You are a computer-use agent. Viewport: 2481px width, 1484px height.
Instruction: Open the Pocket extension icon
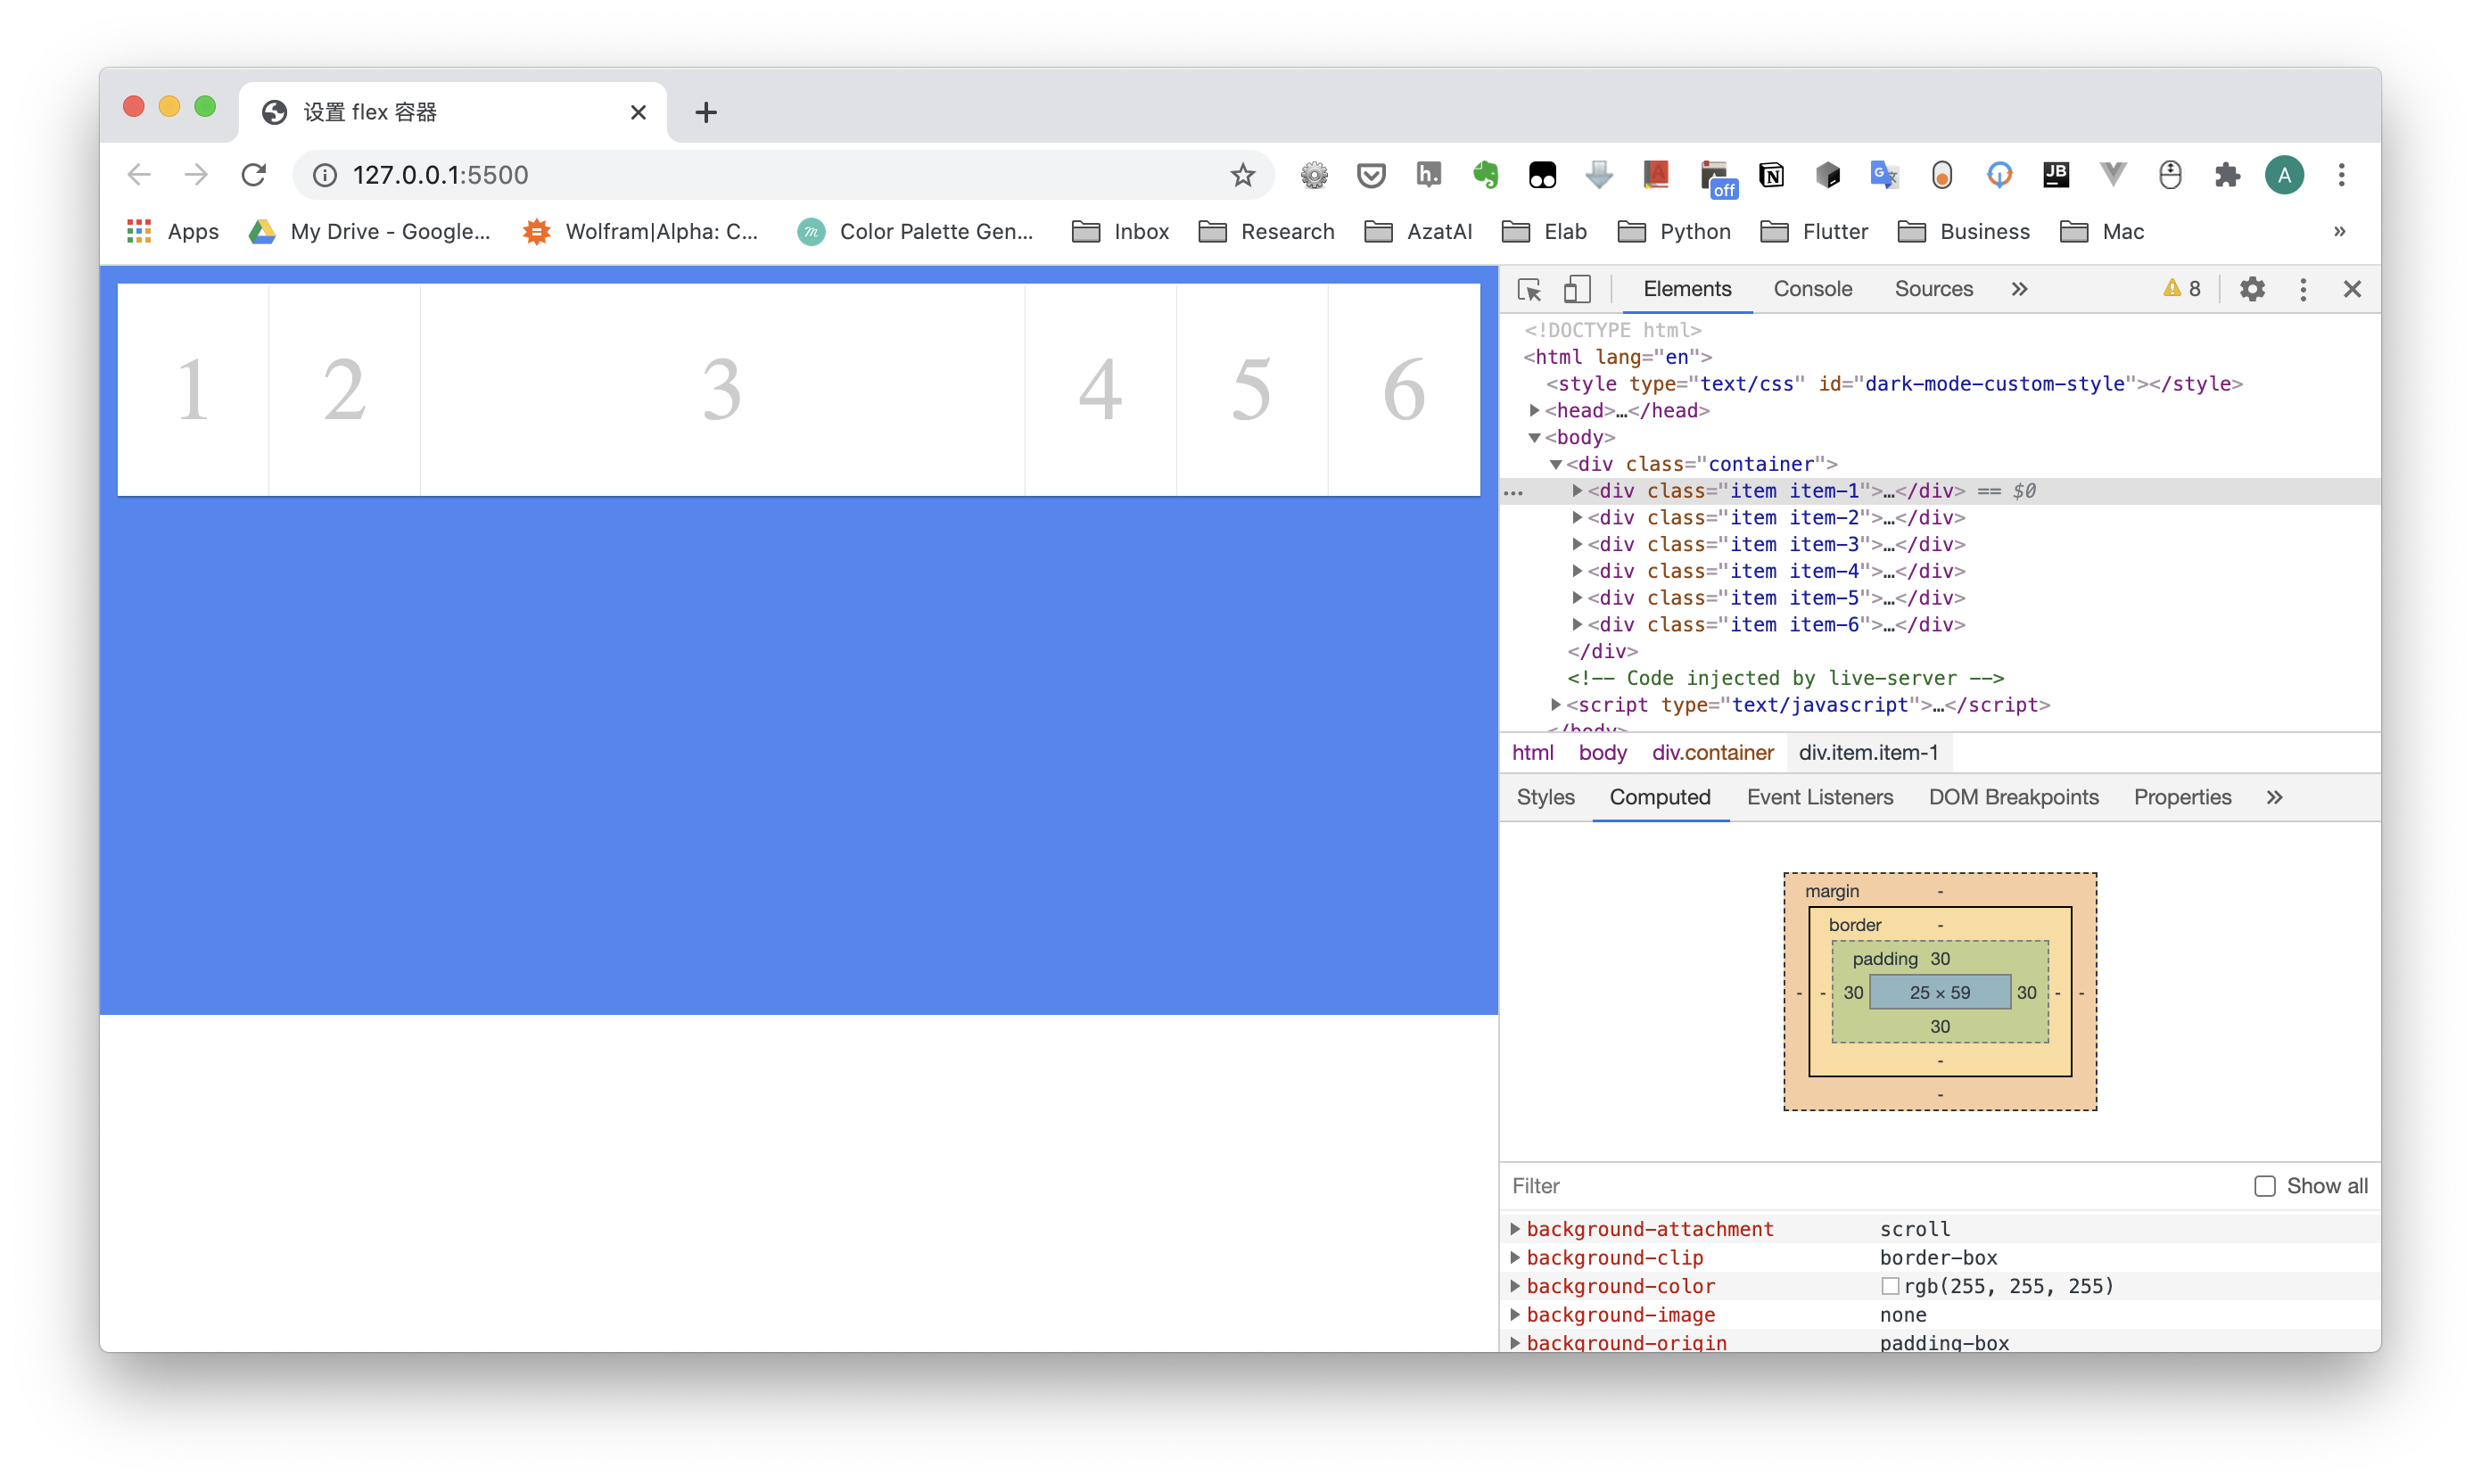pyautogui.click(x=1371, y=175)
